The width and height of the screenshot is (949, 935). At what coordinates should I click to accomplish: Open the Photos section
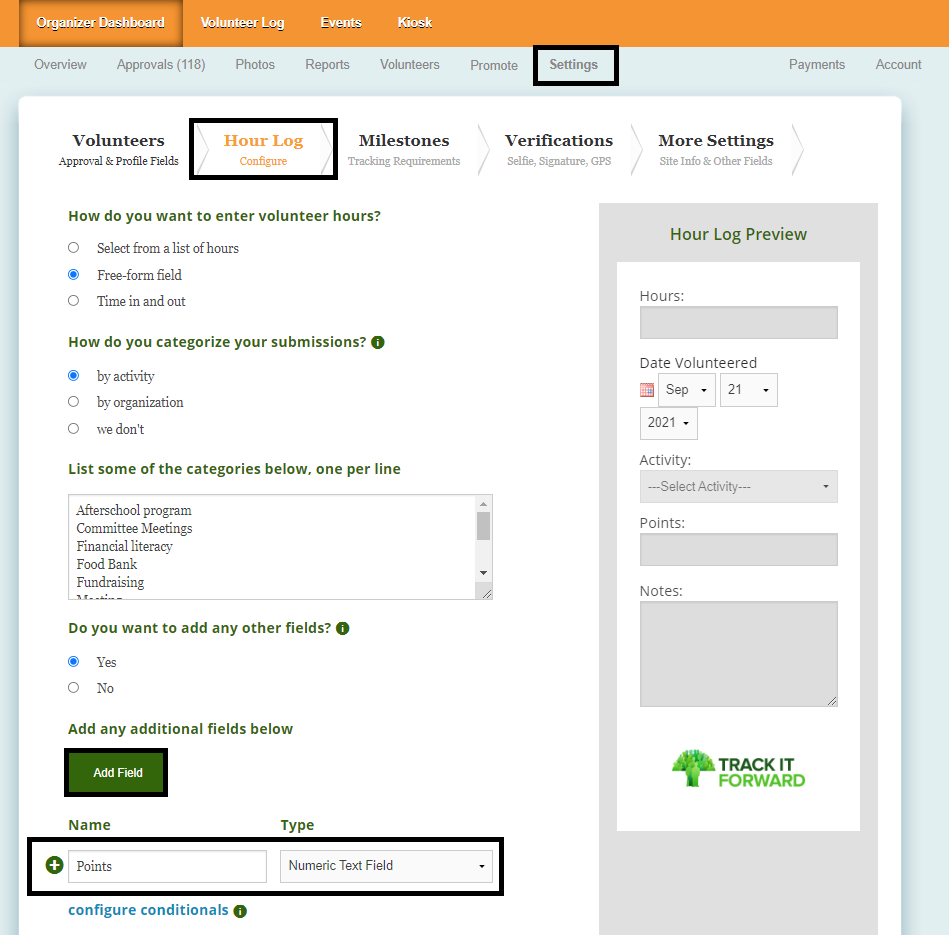[x=255, y=65]
